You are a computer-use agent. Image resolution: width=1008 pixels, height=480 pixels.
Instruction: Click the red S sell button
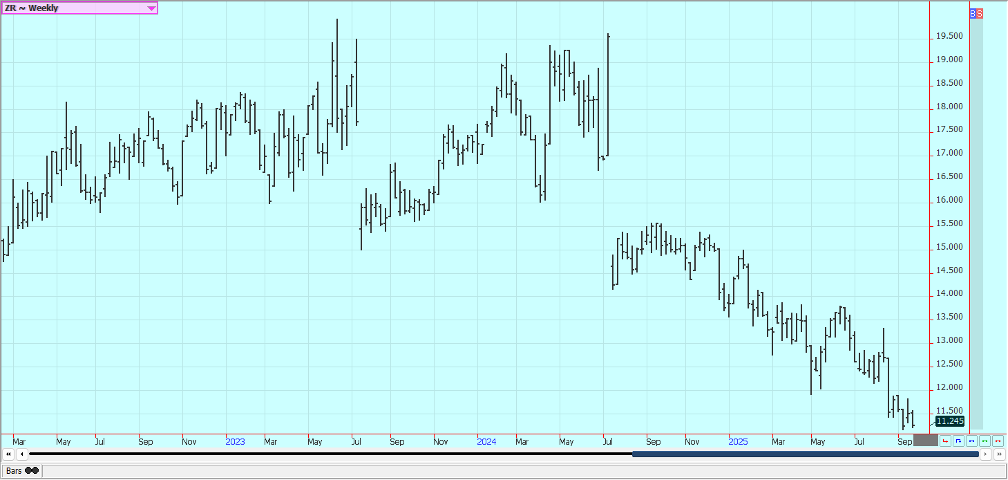click(981, 14)
